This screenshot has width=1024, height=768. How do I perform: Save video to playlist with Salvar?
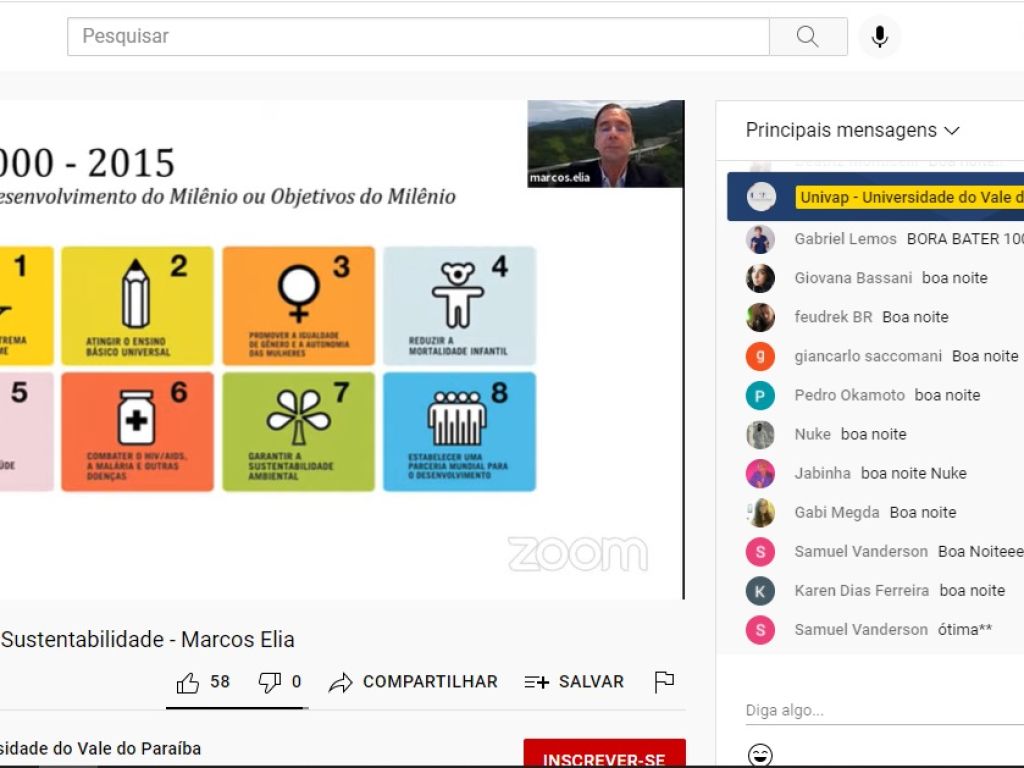[574, 682]
